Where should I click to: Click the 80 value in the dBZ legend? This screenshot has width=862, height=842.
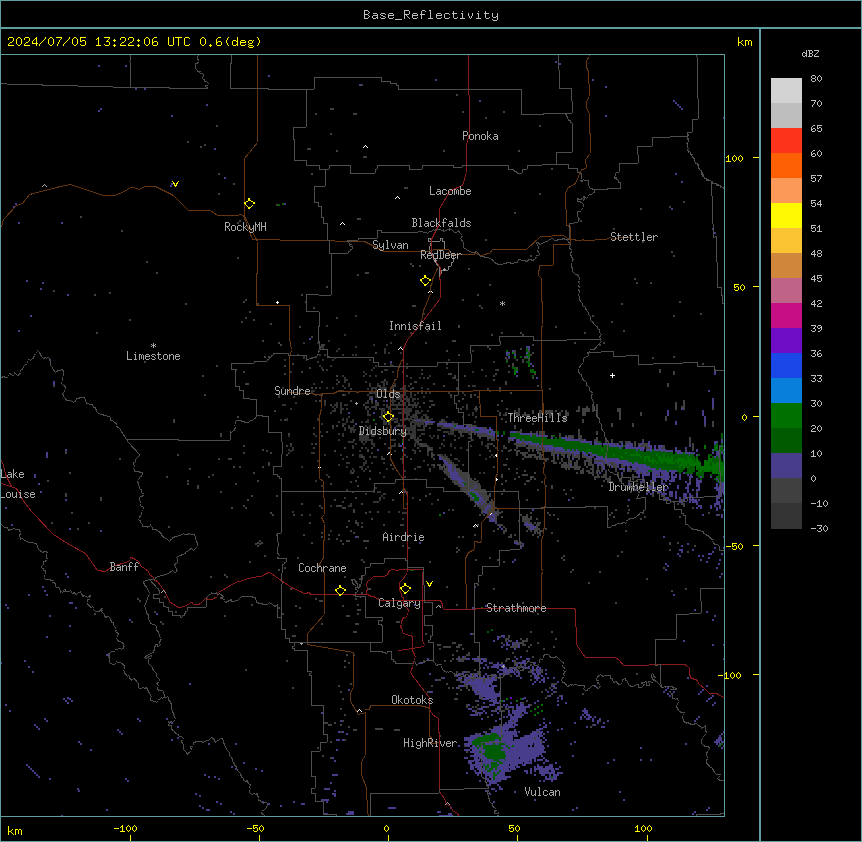[816, 79]
